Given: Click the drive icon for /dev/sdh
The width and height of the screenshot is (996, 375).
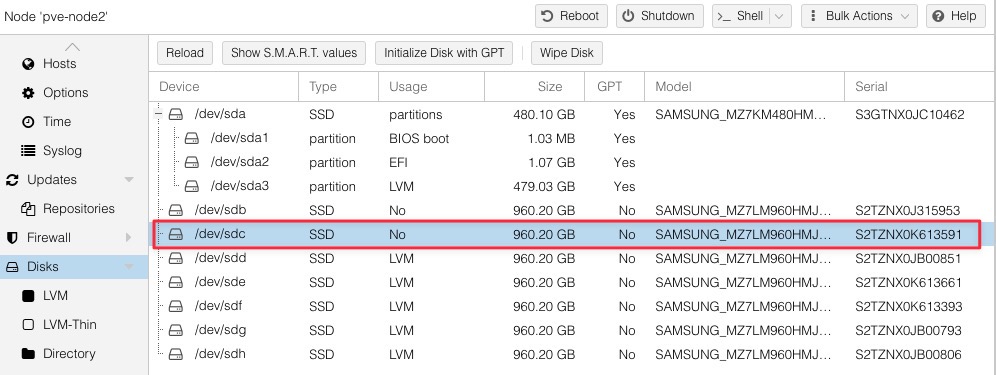Looking at the screenshot, I should coord(176,354).
